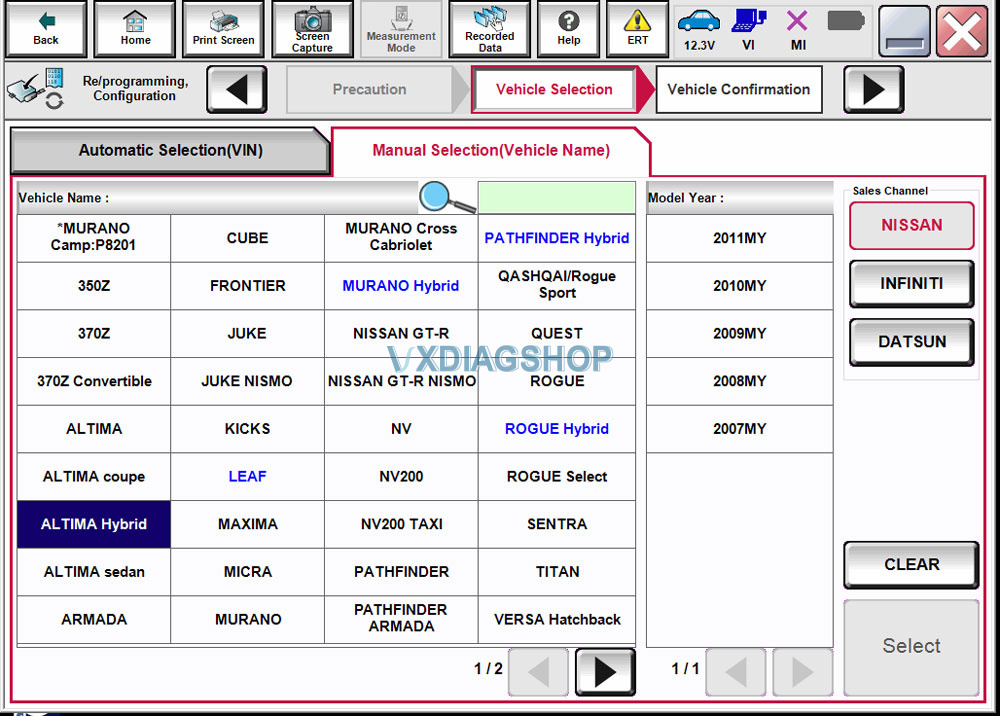Switch to Automatic Selection(VIN) tab

tap(170, 150)
